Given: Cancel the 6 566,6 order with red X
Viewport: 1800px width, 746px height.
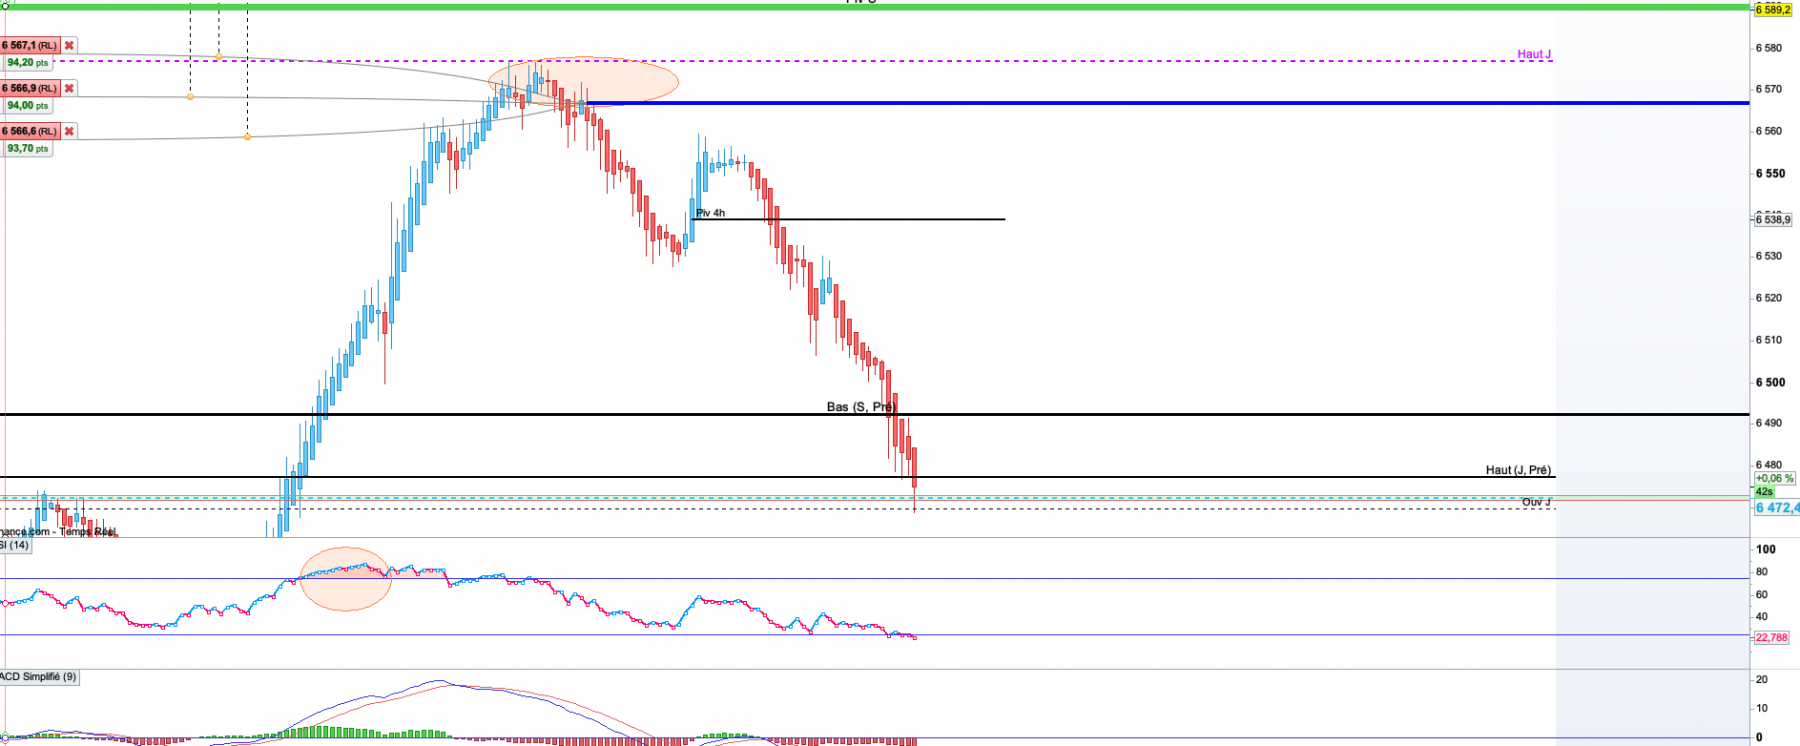Looking at the screenshot, I should coord(69,132).
